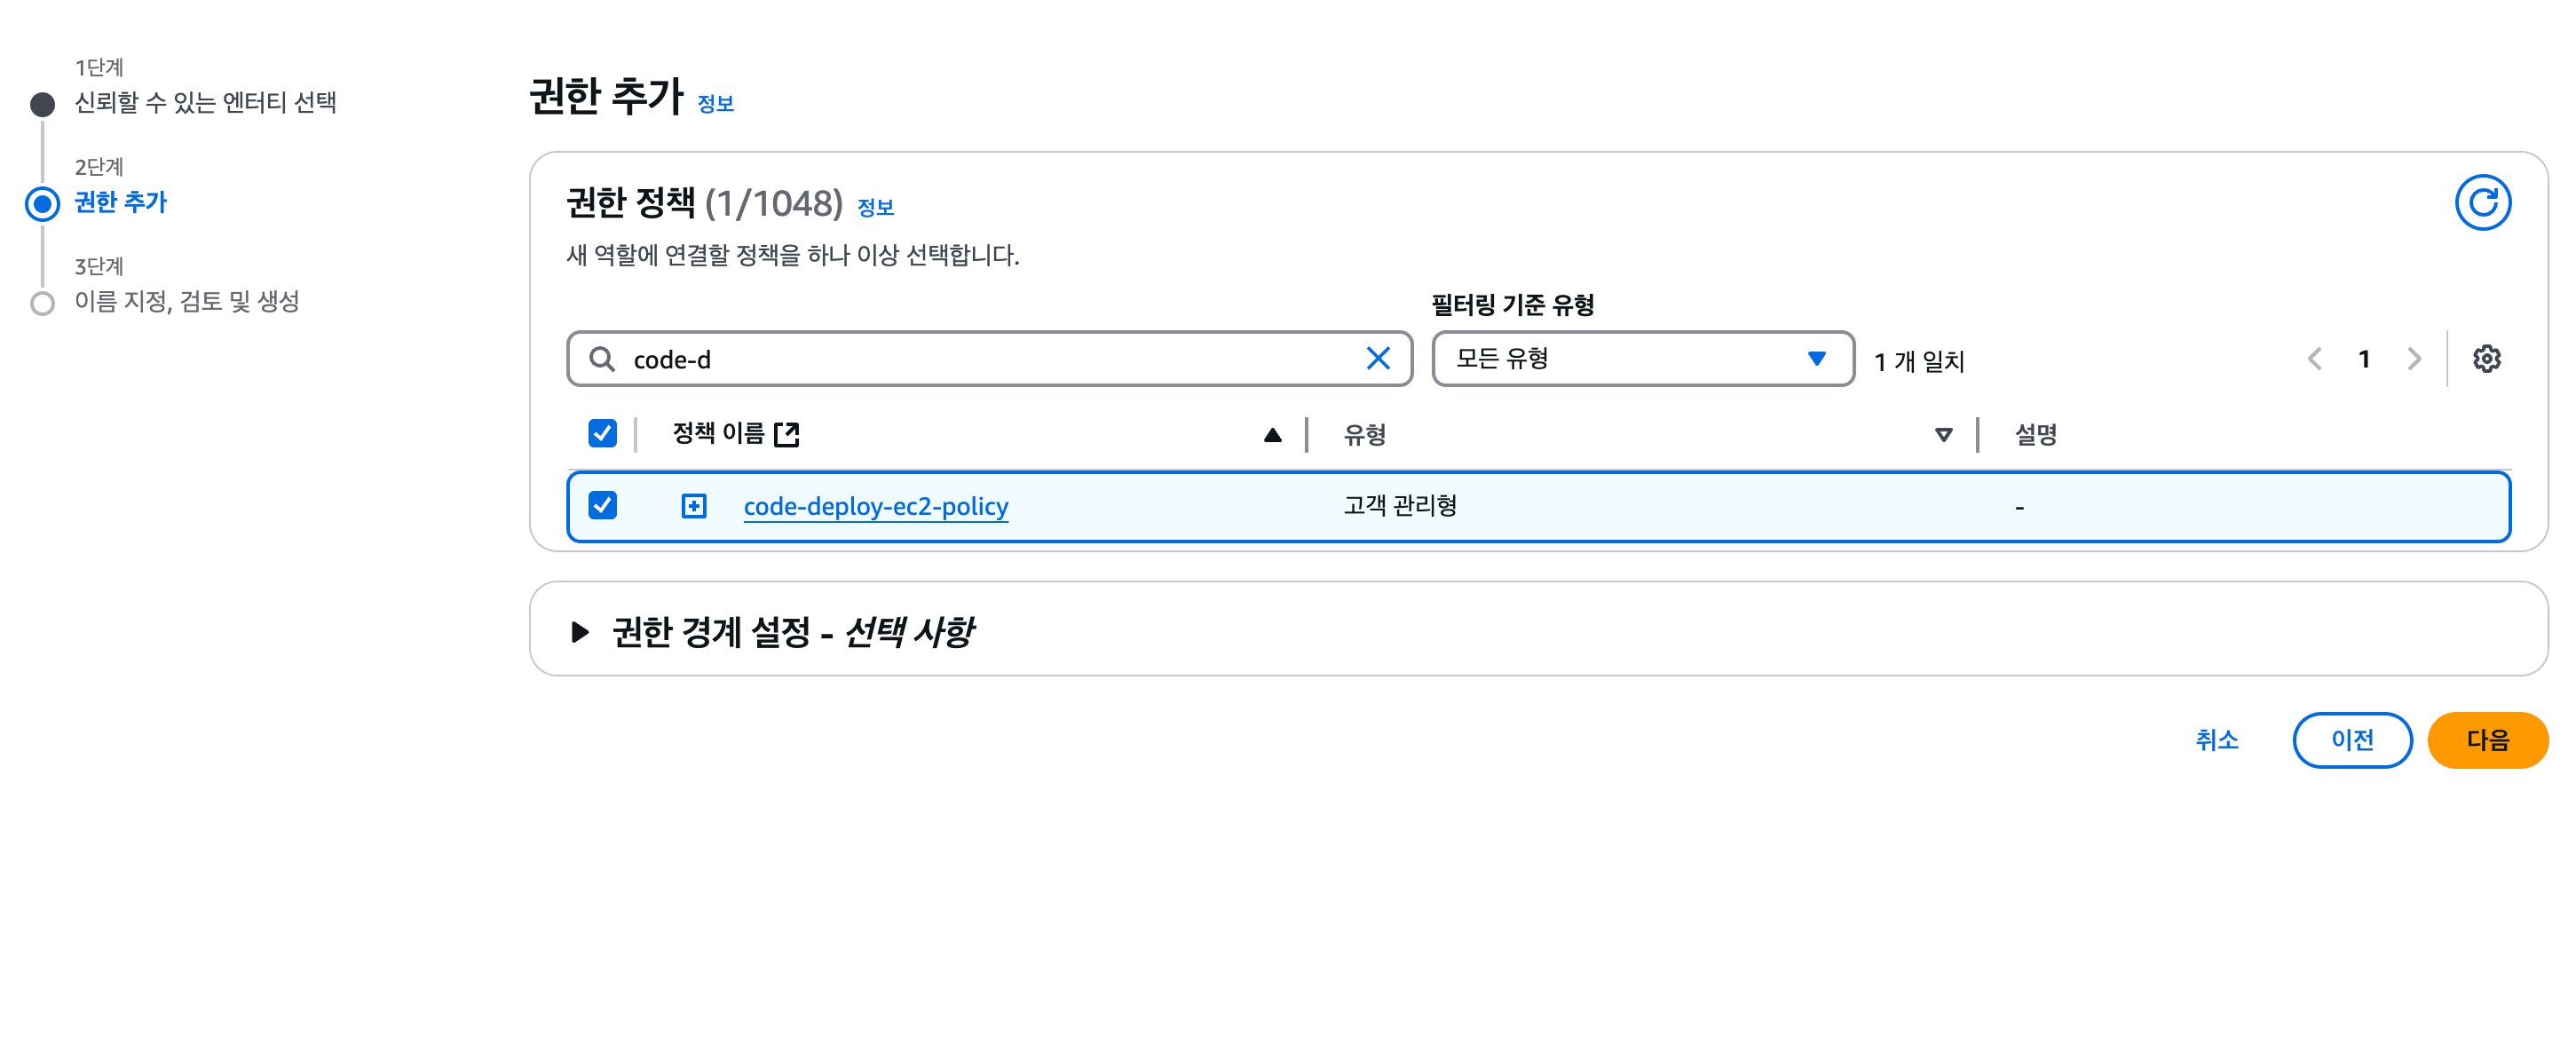The width and height of the screenshot is (2576, 1044).
Task: Open the 모든 유형 filter dropdown
Action: (1642, 359)
